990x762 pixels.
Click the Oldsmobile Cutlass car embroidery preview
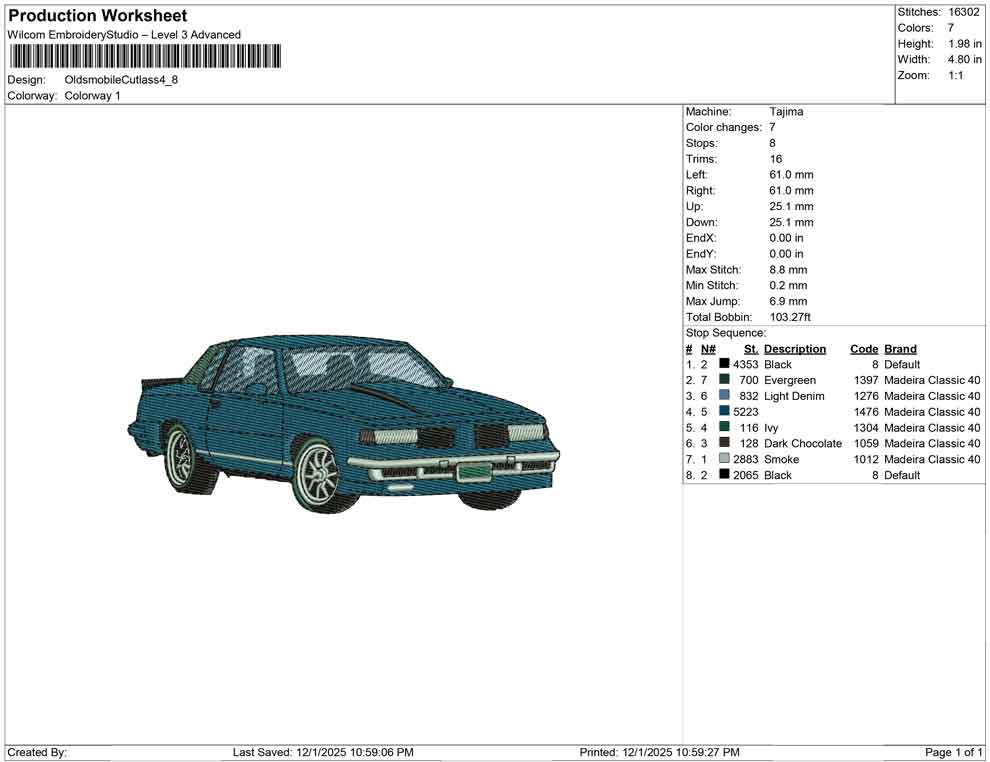[343, 423]
